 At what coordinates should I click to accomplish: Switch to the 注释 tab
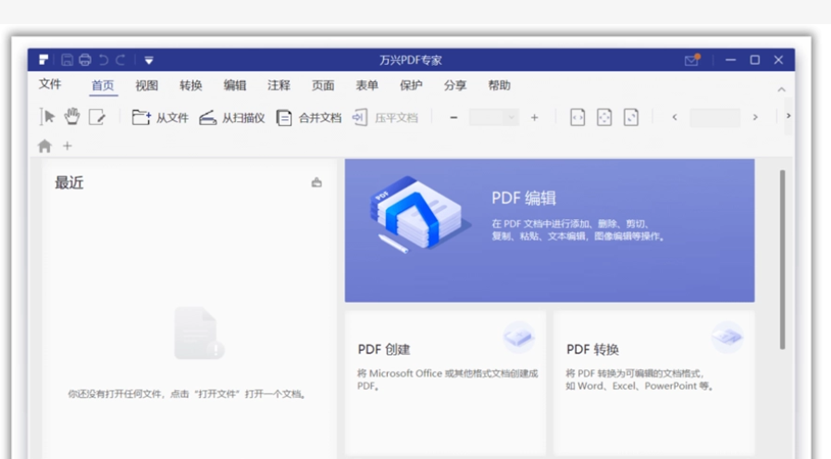279,85
